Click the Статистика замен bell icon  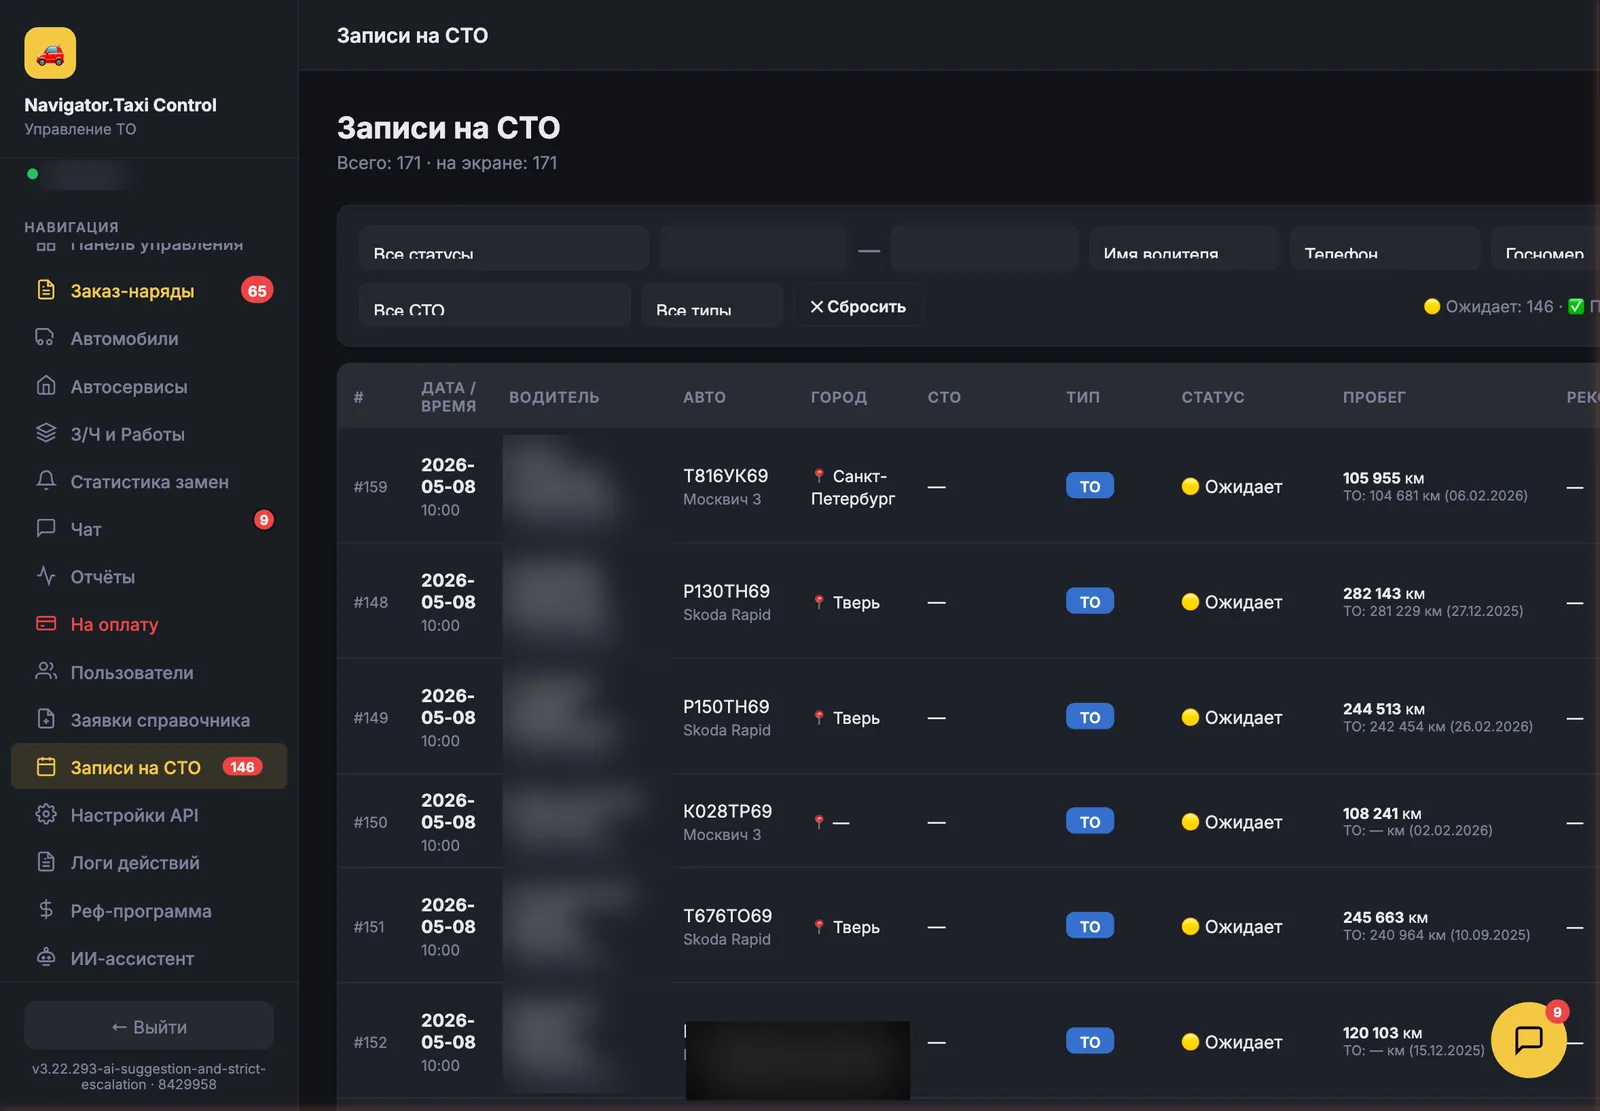(46, 481)
